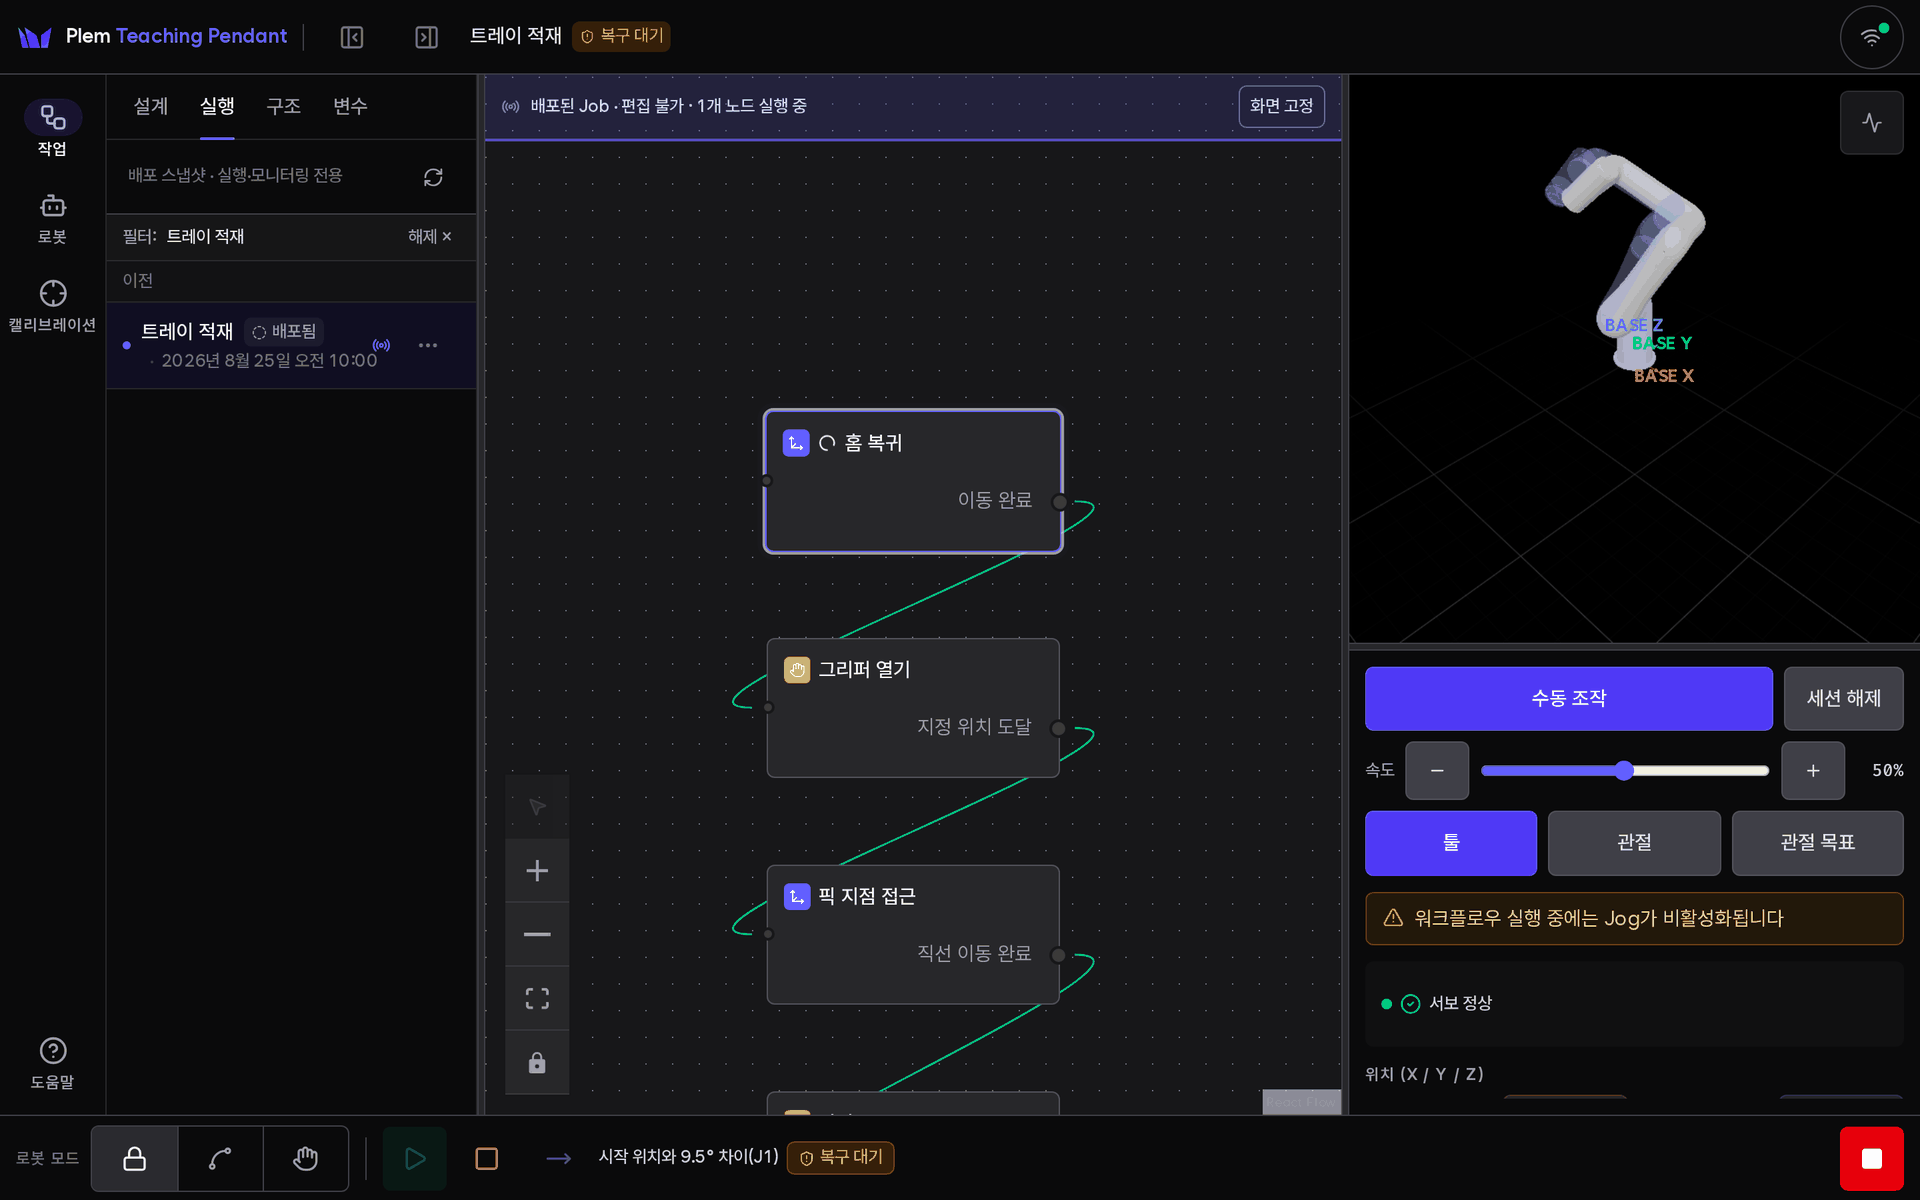1920x1200 pixels.
Task: Open the 도움말 help icon
Action: pos(52,1063)
